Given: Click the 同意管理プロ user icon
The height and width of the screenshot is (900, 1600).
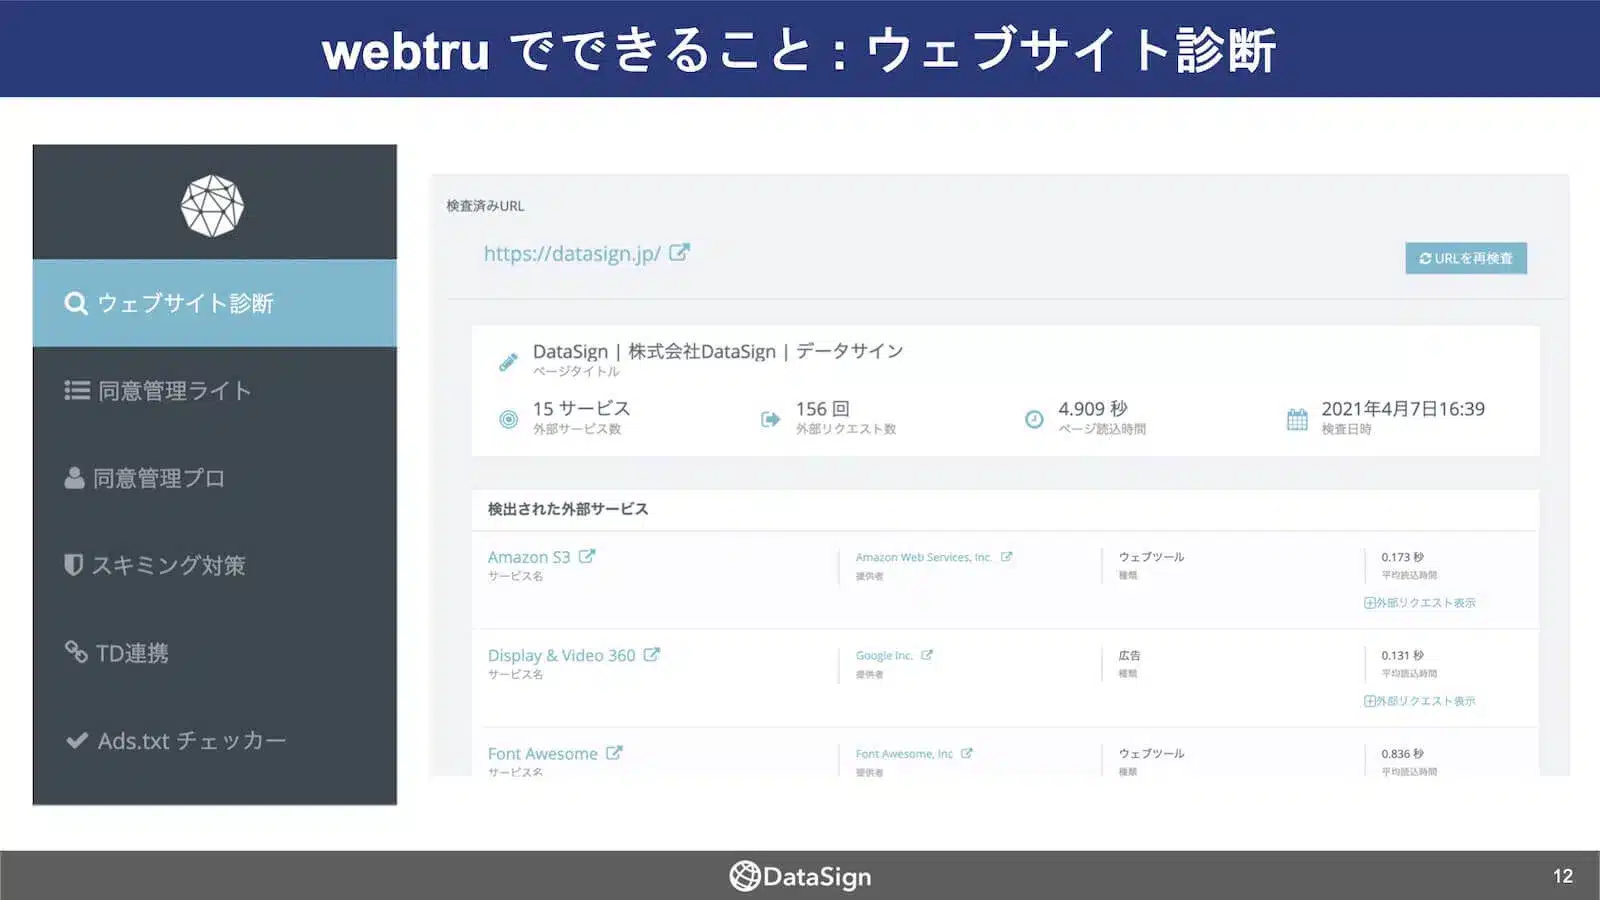Looking at the screenshot, I should click(x=75, y=478).
